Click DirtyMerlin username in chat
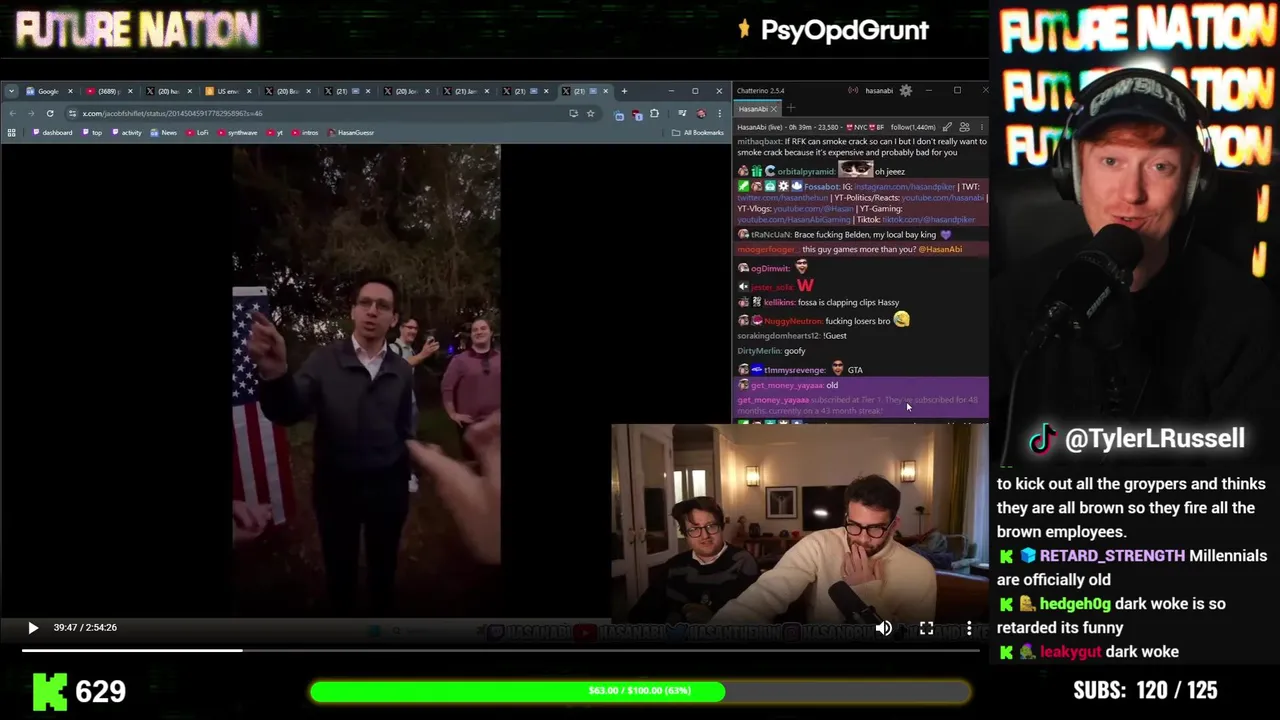This screenshot has width=1280, height=720. click(x=759, y=351)
